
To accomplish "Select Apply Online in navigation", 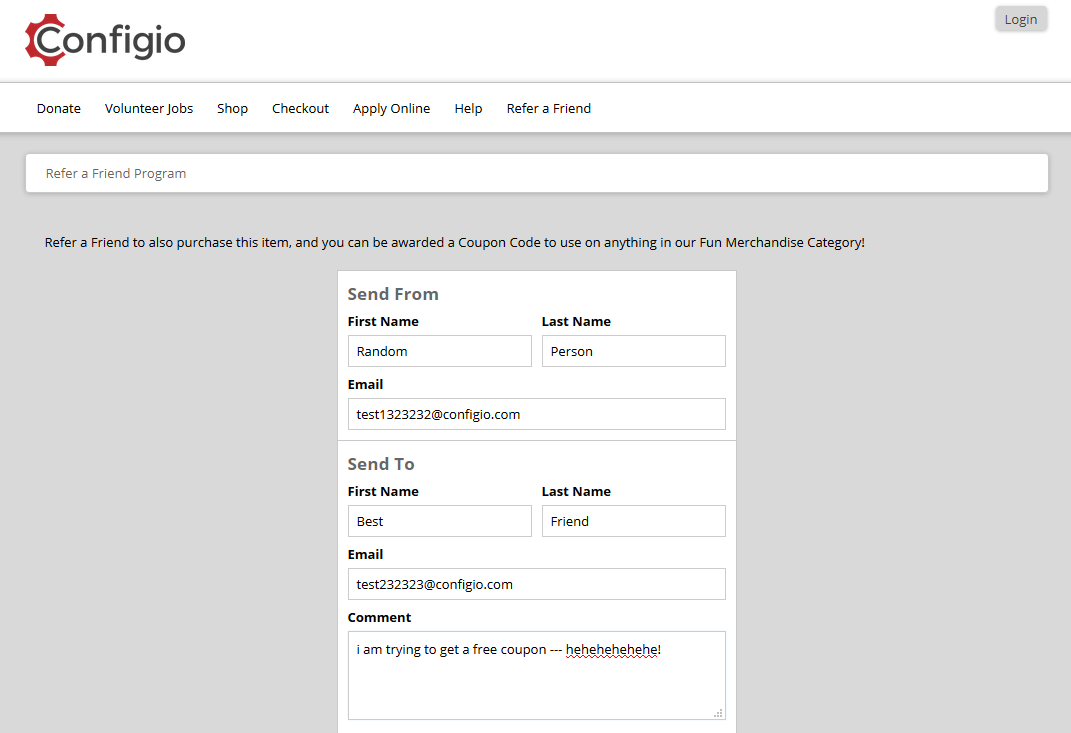I will click(x=391, y=108).
